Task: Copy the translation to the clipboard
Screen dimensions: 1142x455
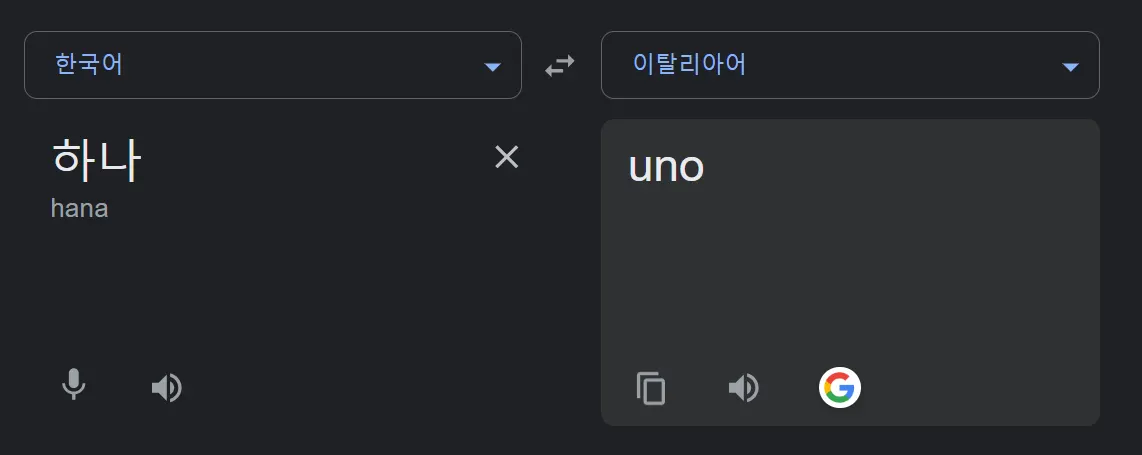Action: (651, 387)
